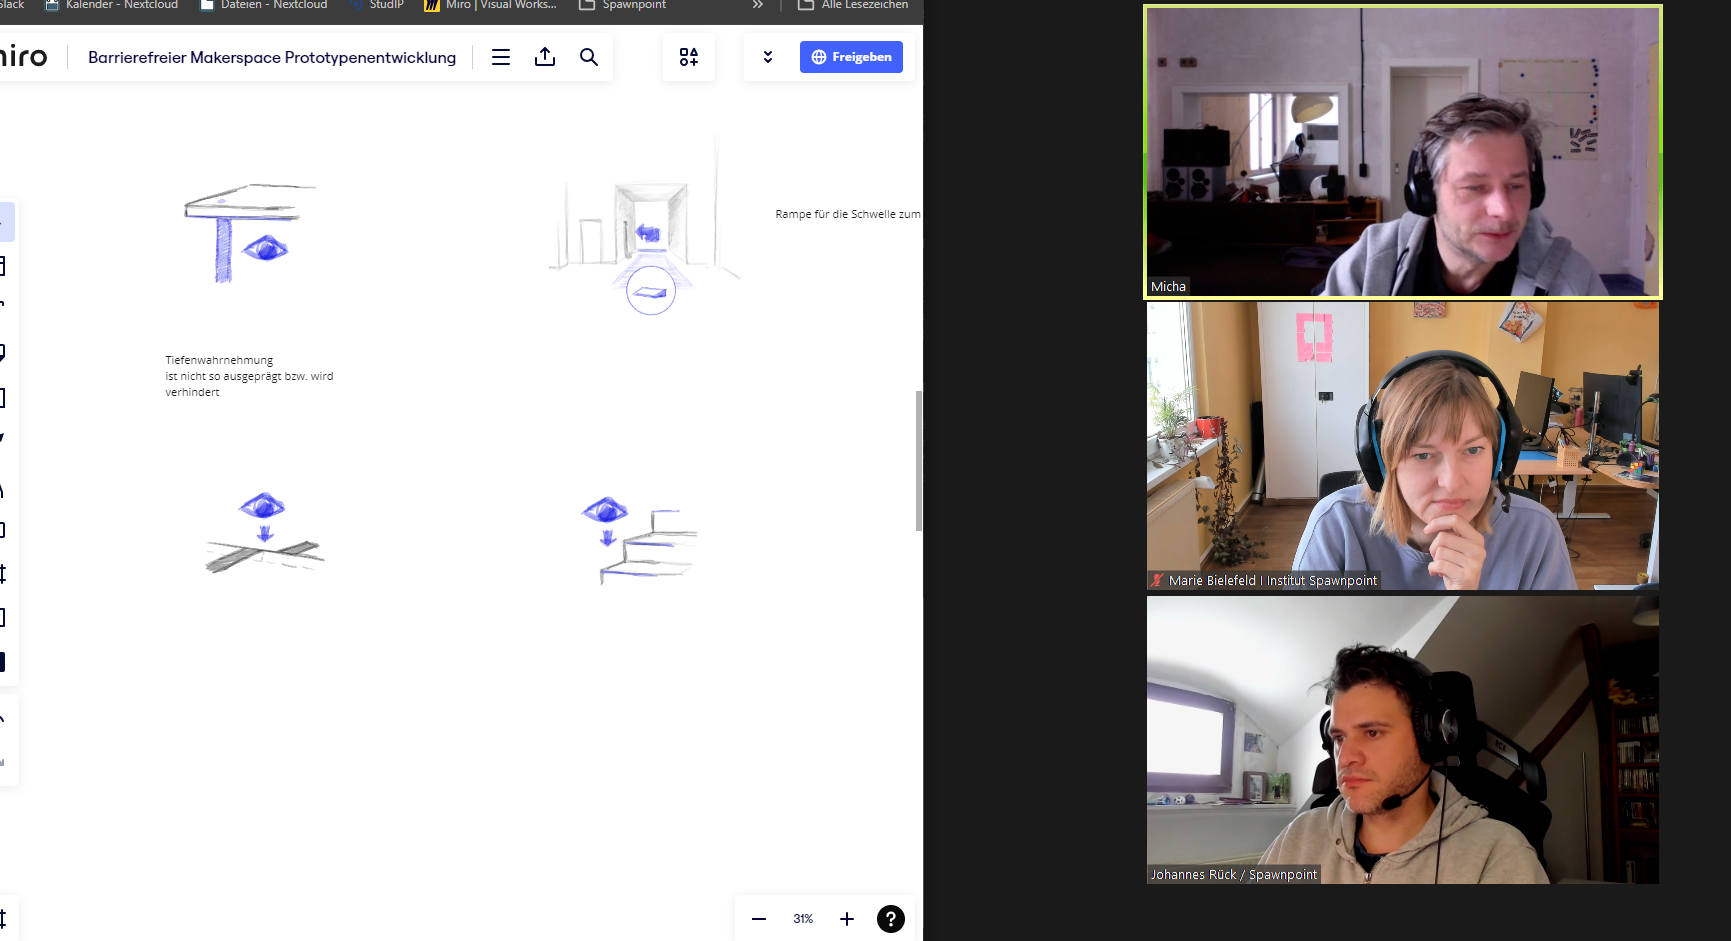Open board search with magnifier icon
The width and height of the screenshot is (1731, 941).
(x=589, y=57)
